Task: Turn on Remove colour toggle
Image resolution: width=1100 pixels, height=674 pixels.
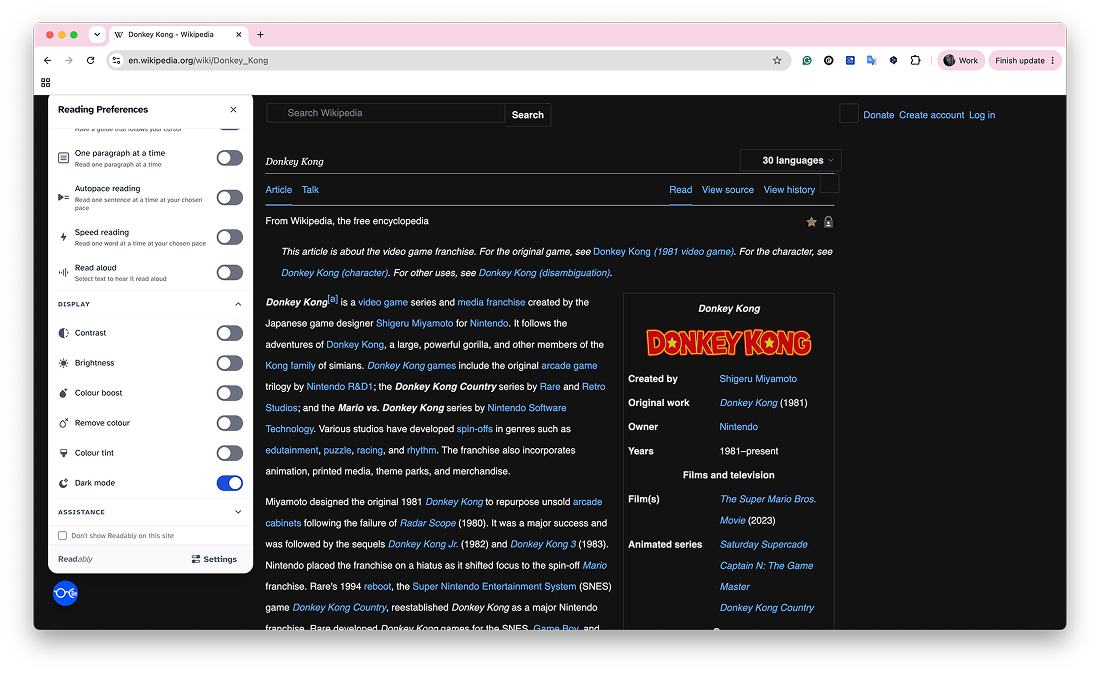Action: tap(229, 423)
